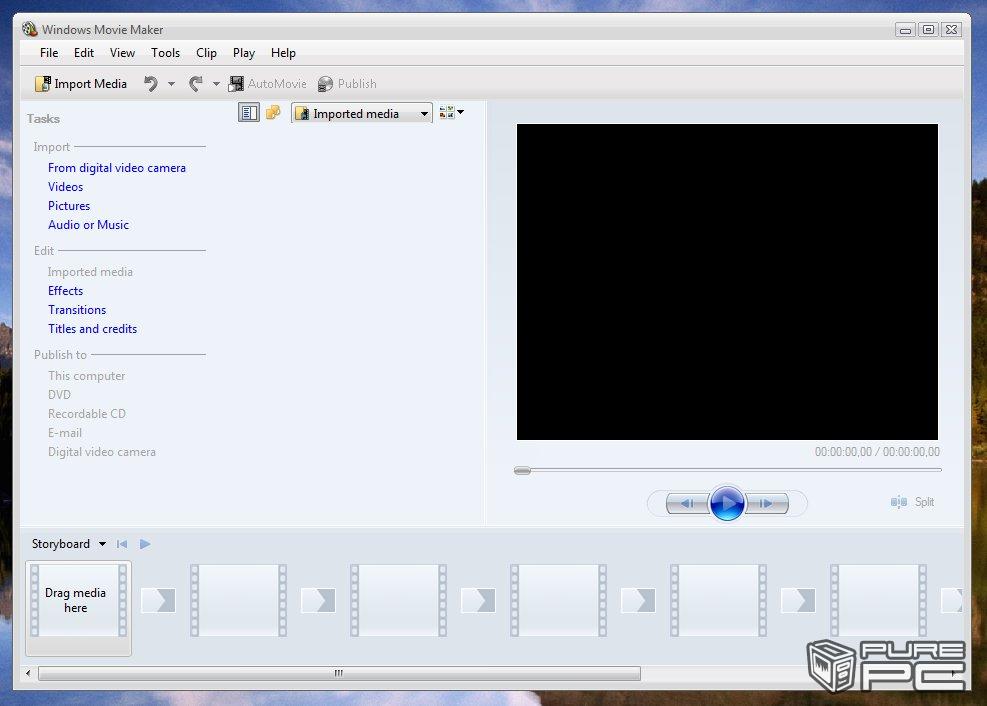Open the Help menu
Image resolution: width=987 pixels, height=706 pixels.
point(283,53)
